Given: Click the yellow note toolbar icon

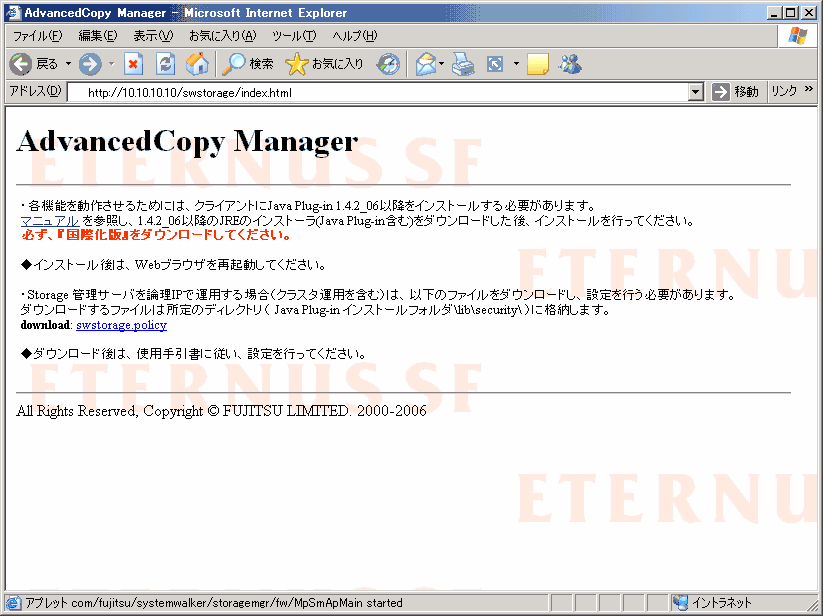Looking at the screenshot, I should [x=537, y=64].
